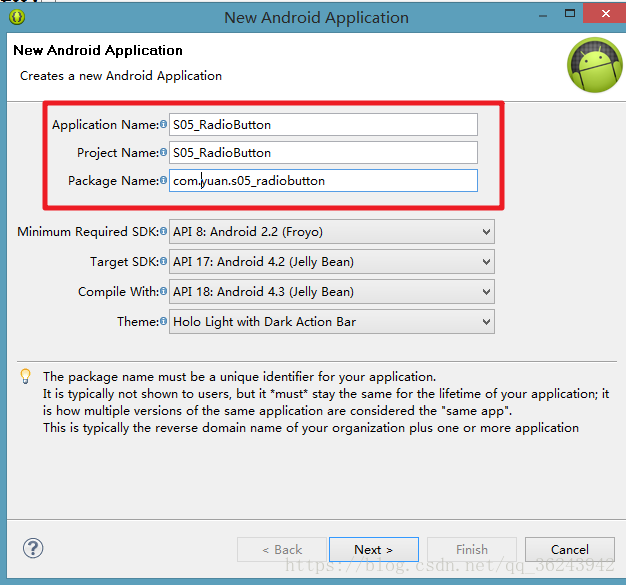The width and height of the screenshot is (626, 585).
Task: Click the Next > button
Action: 374,549
